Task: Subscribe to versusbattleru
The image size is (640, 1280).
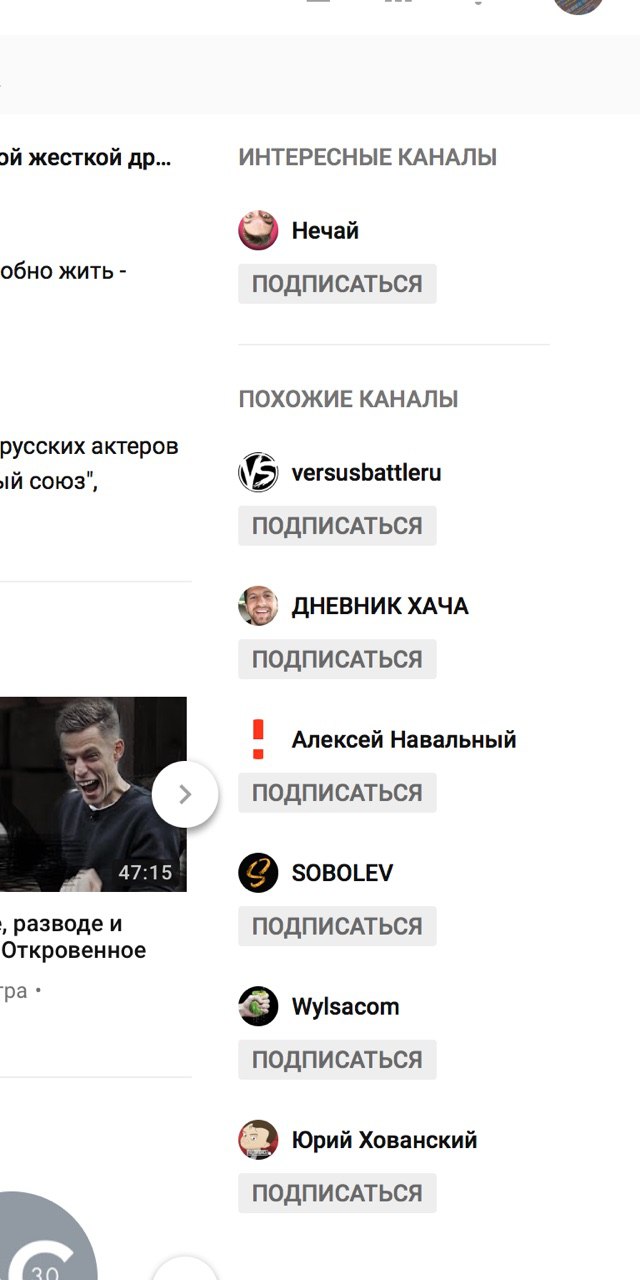Action: (337, 526)
